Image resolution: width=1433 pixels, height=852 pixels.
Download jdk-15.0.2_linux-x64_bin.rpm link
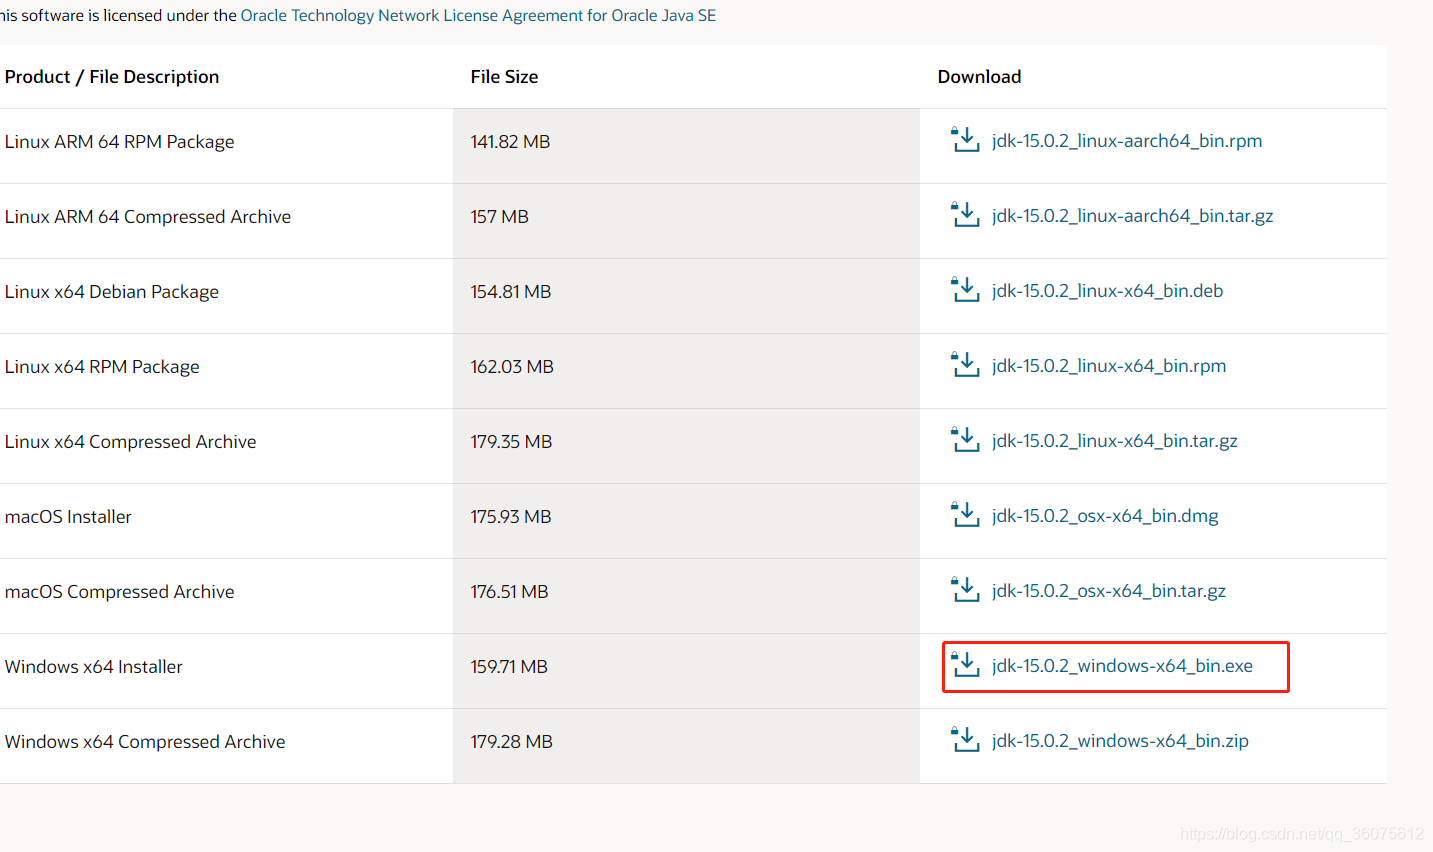[1109, 366]
